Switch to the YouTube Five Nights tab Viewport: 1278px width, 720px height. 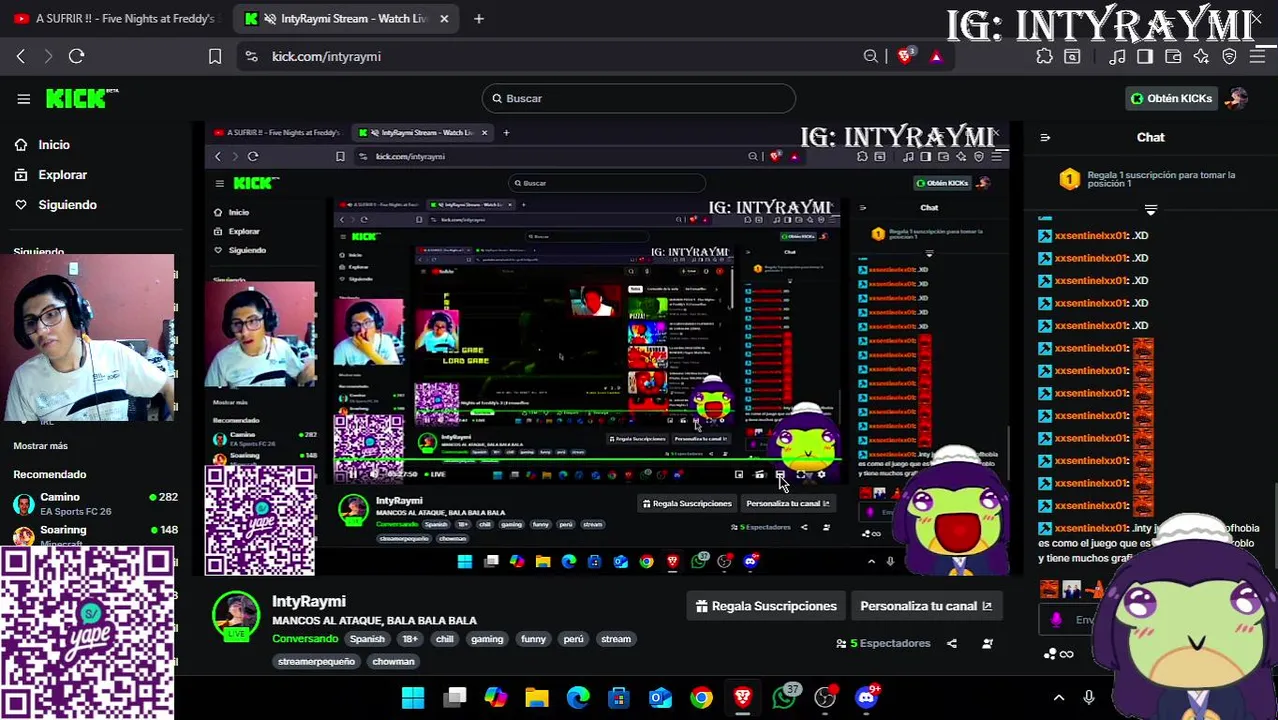point(115,18)
